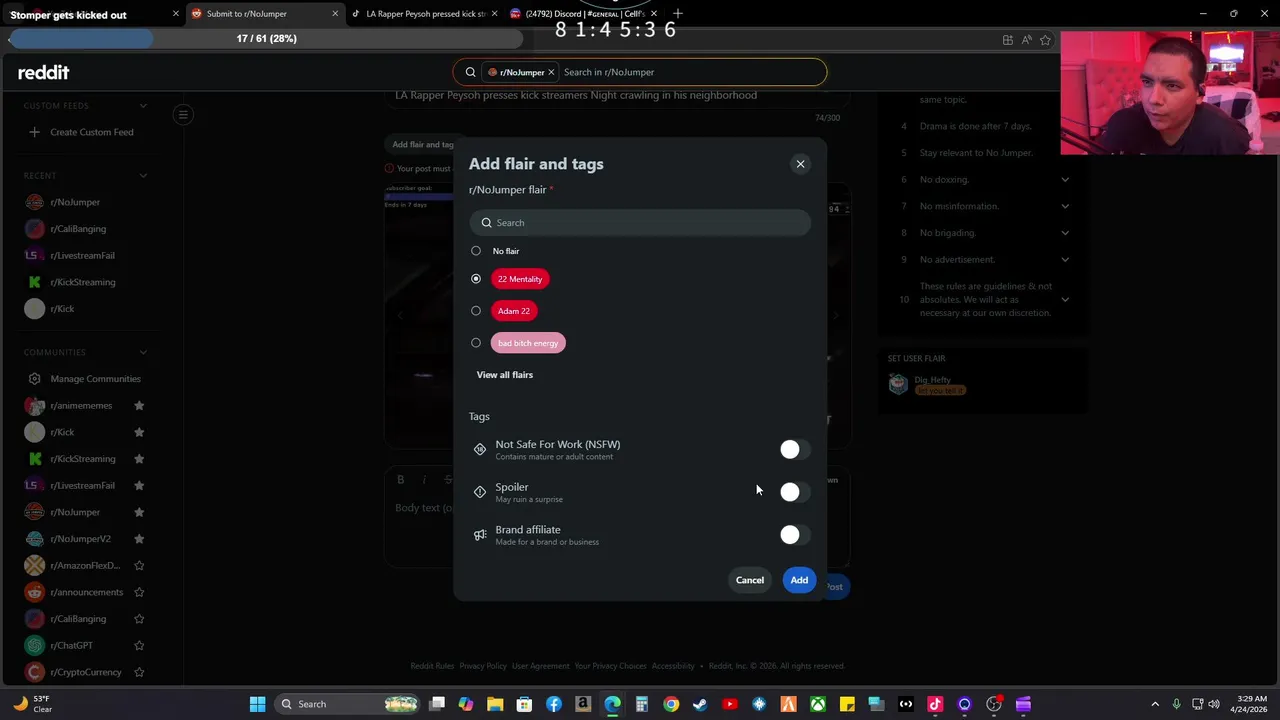
Task: Collapse the sidebar navigation button
Action: point(183,115)
